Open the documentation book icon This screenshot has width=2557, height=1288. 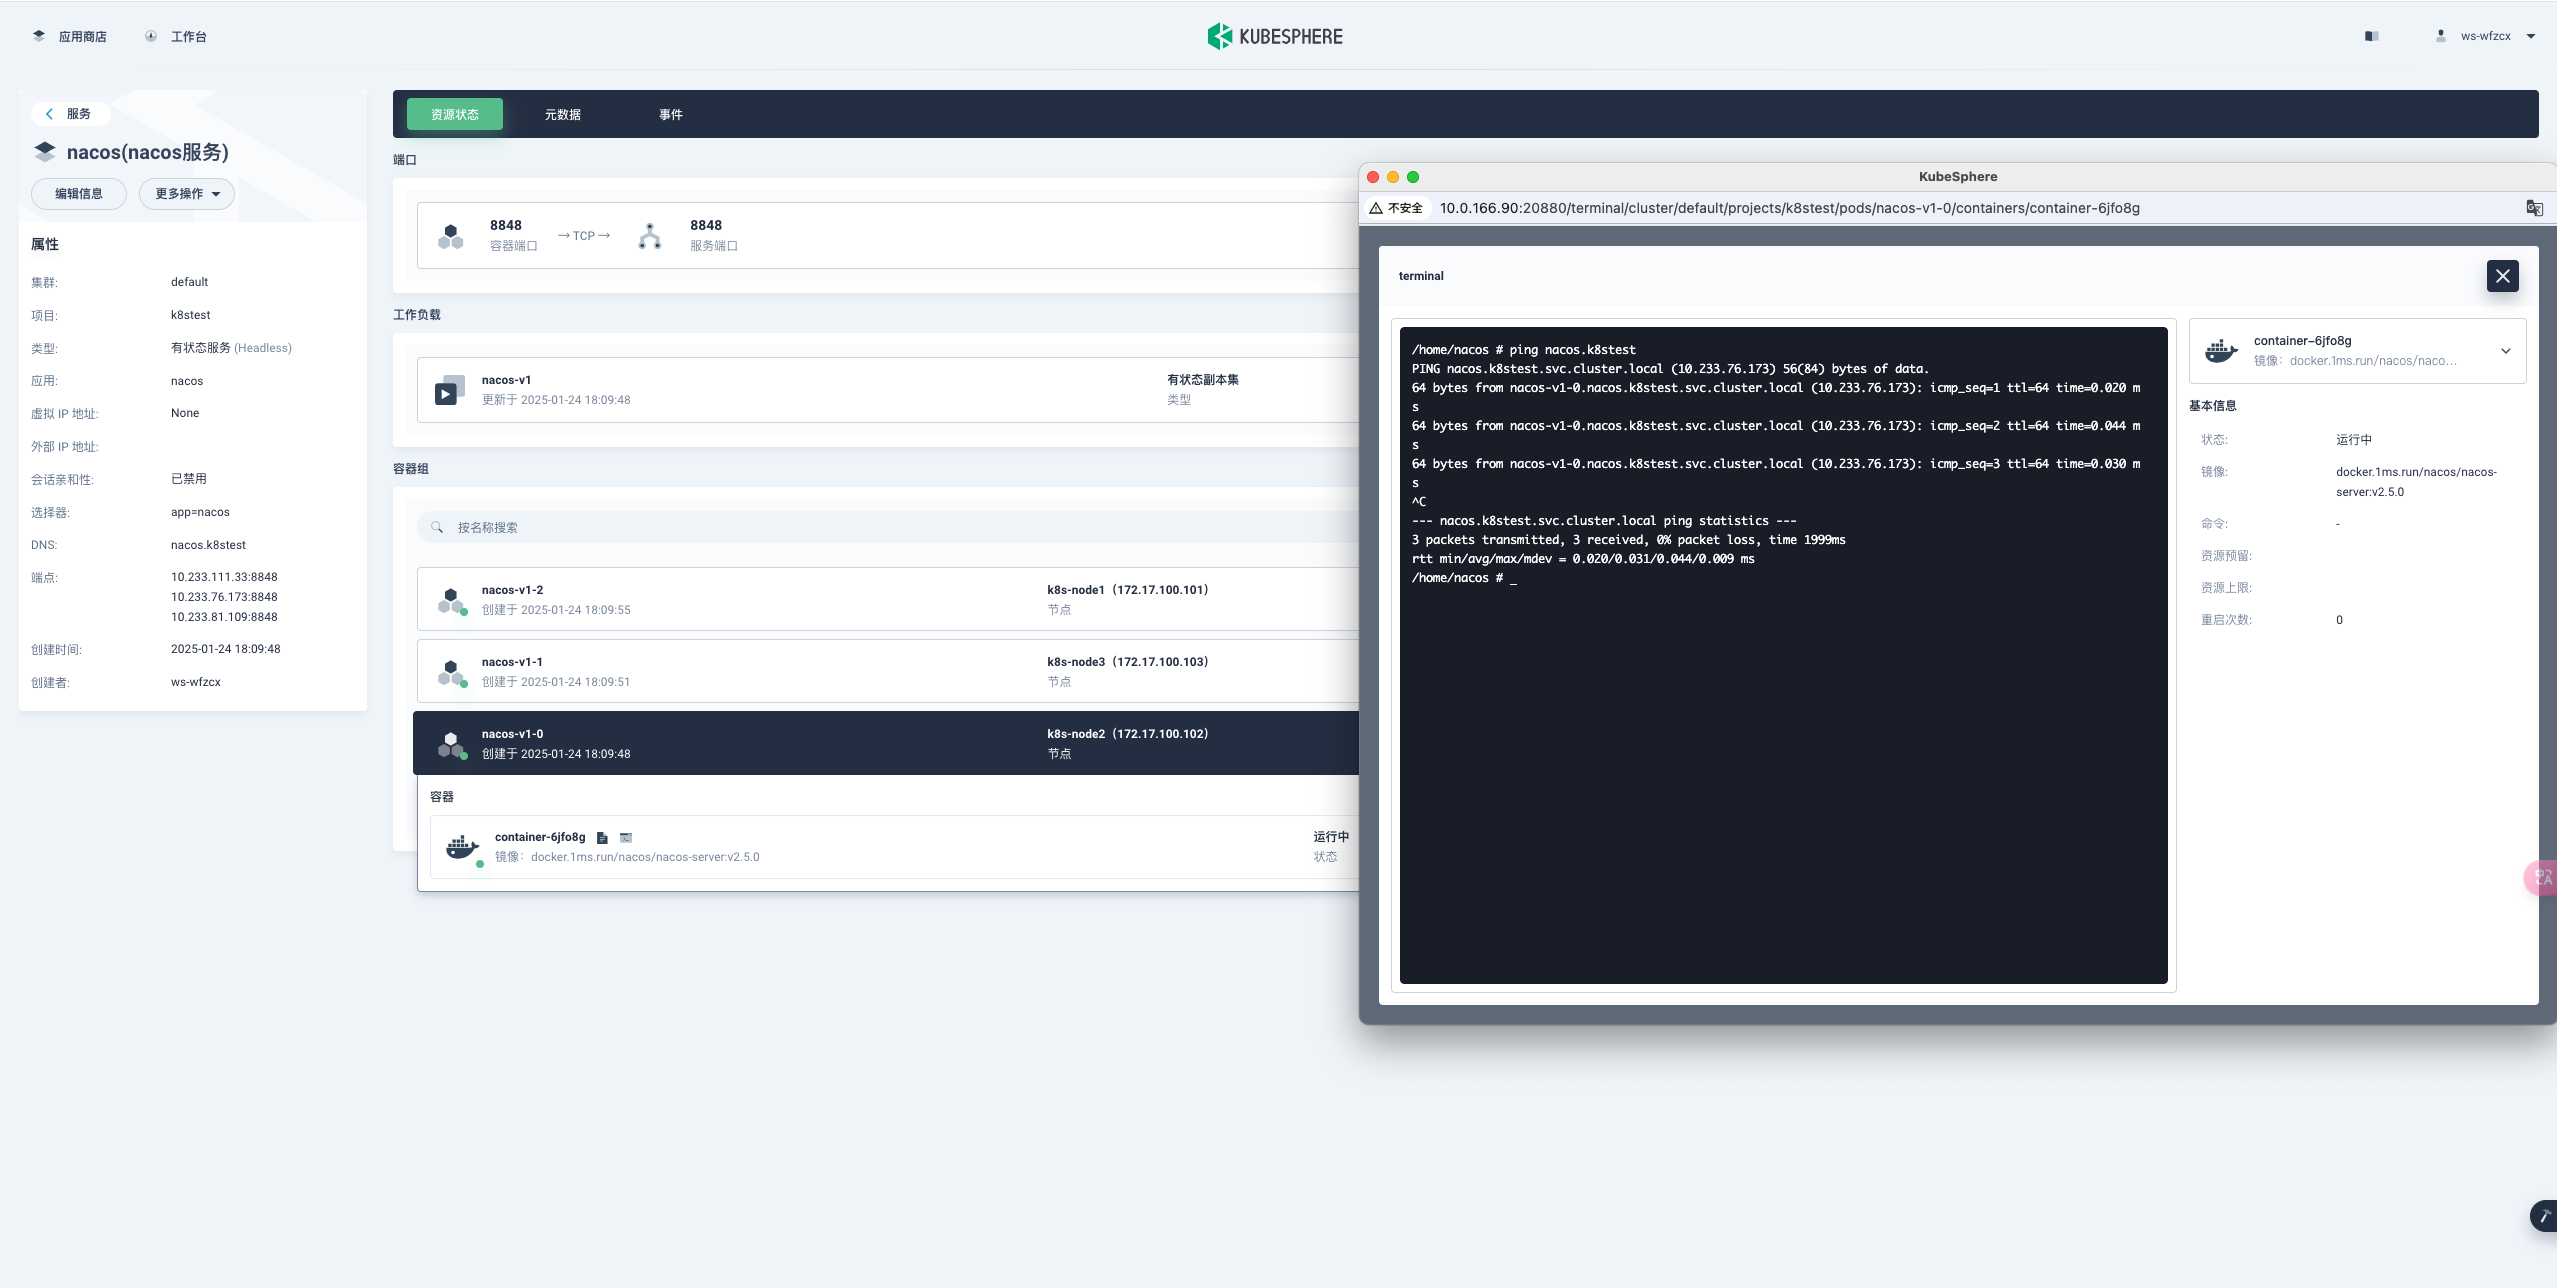click(2371, 36)
